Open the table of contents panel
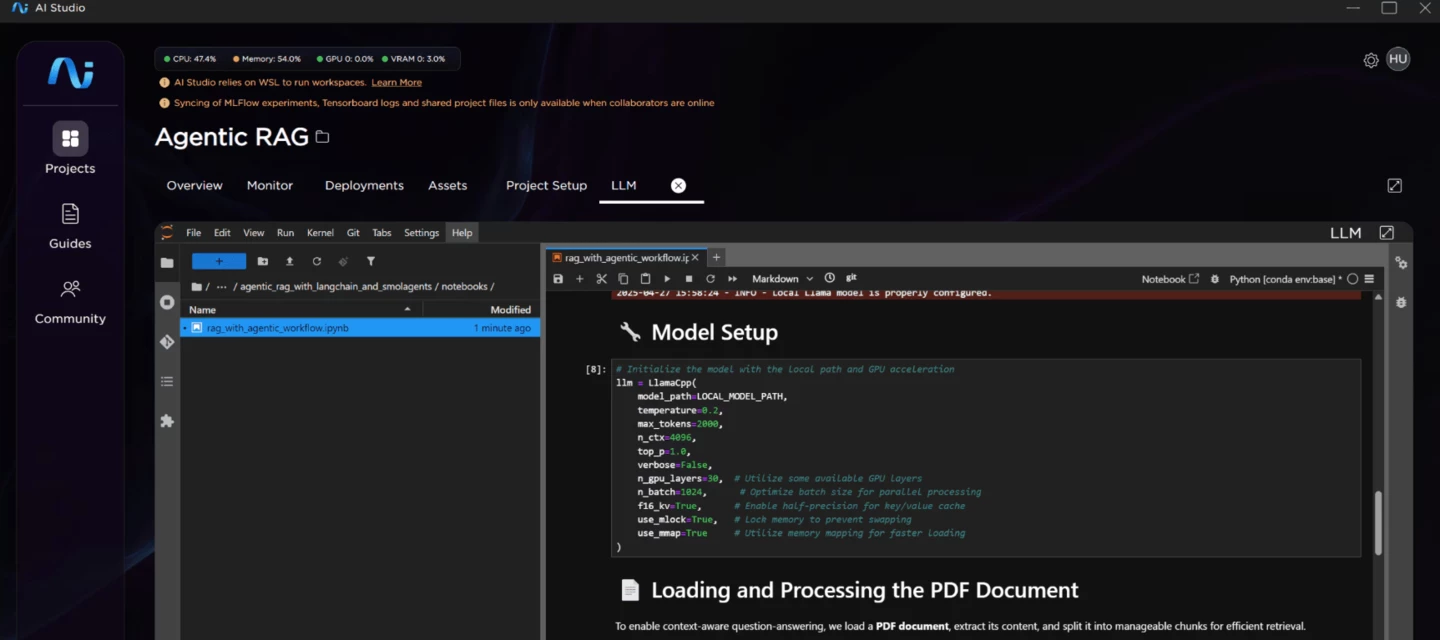Viewport: 1440px width, 640px height. [167, 381]
